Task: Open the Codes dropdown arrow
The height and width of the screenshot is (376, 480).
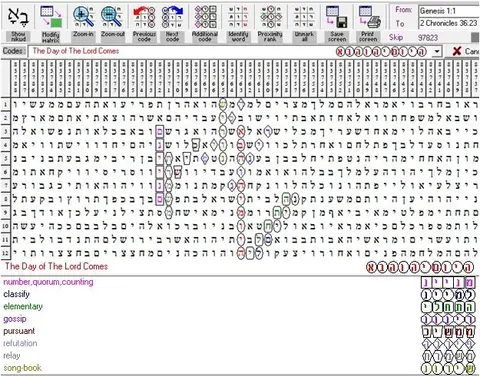Action: pyautogui.click(x=437, y=52)
